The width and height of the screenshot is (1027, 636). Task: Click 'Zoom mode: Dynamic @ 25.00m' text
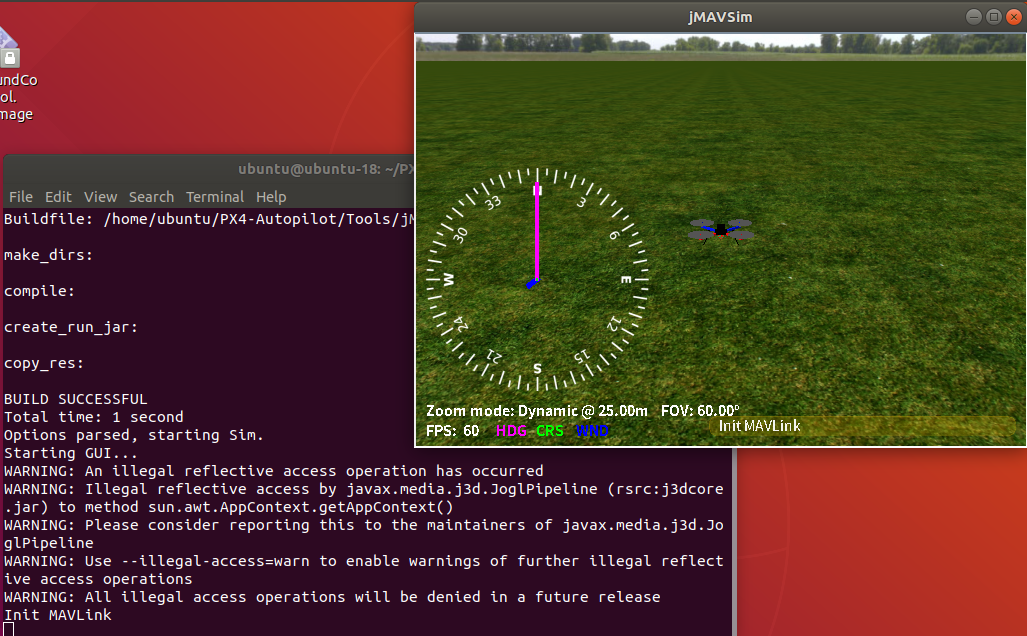536,411
